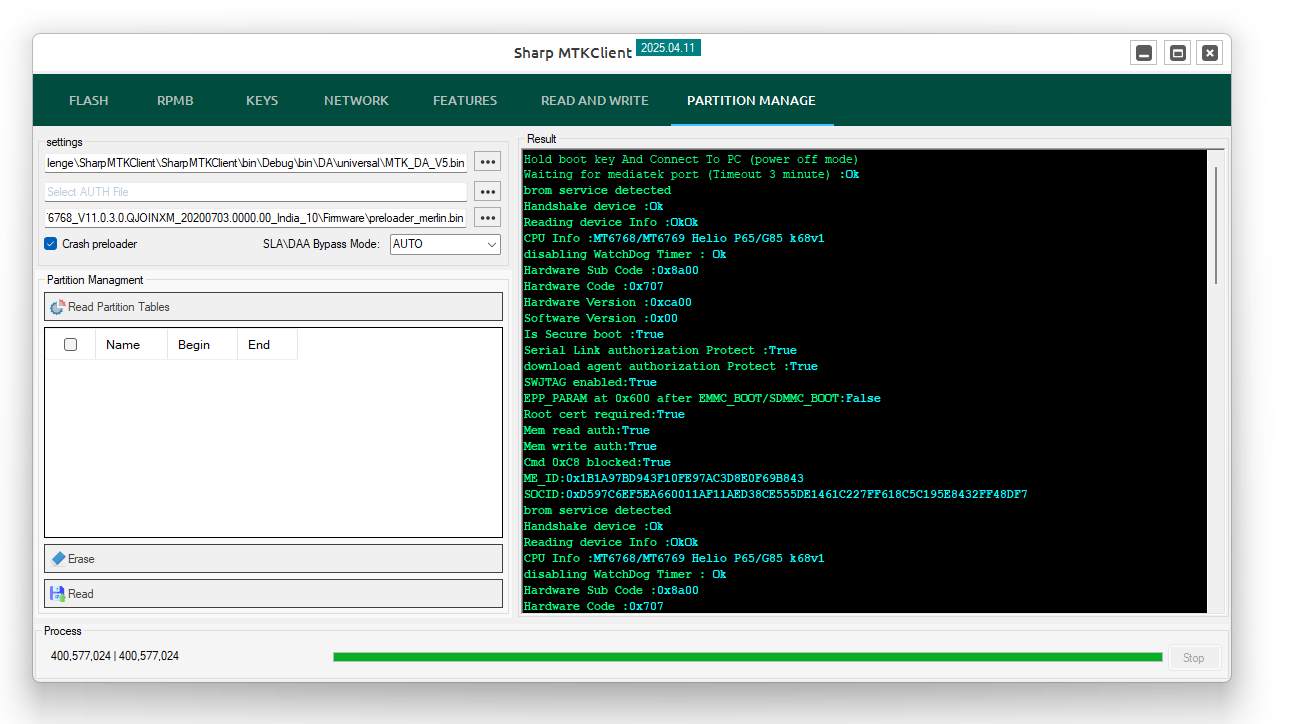Click the End column header
This screenshot has height=724, width=1316.
267,344
